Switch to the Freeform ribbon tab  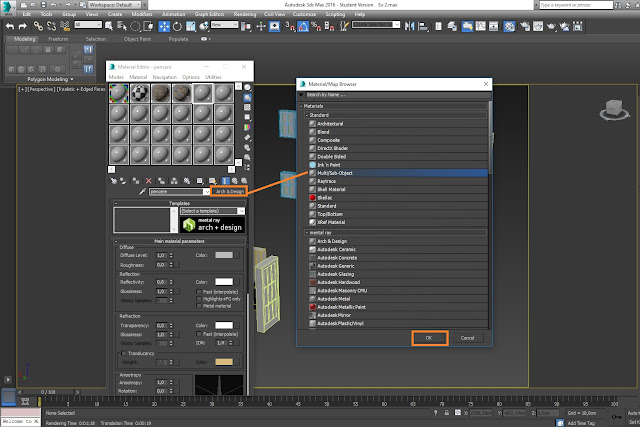[x=58, y=39]
